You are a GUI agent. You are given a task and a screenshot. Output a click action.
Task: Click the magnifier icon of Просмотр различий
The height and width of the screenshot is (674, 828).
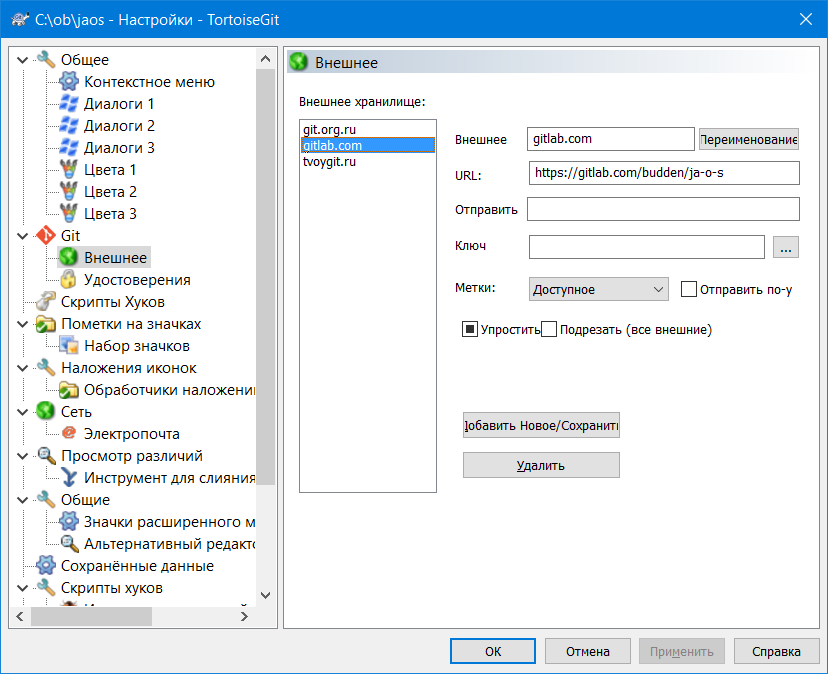pos(46,456)
